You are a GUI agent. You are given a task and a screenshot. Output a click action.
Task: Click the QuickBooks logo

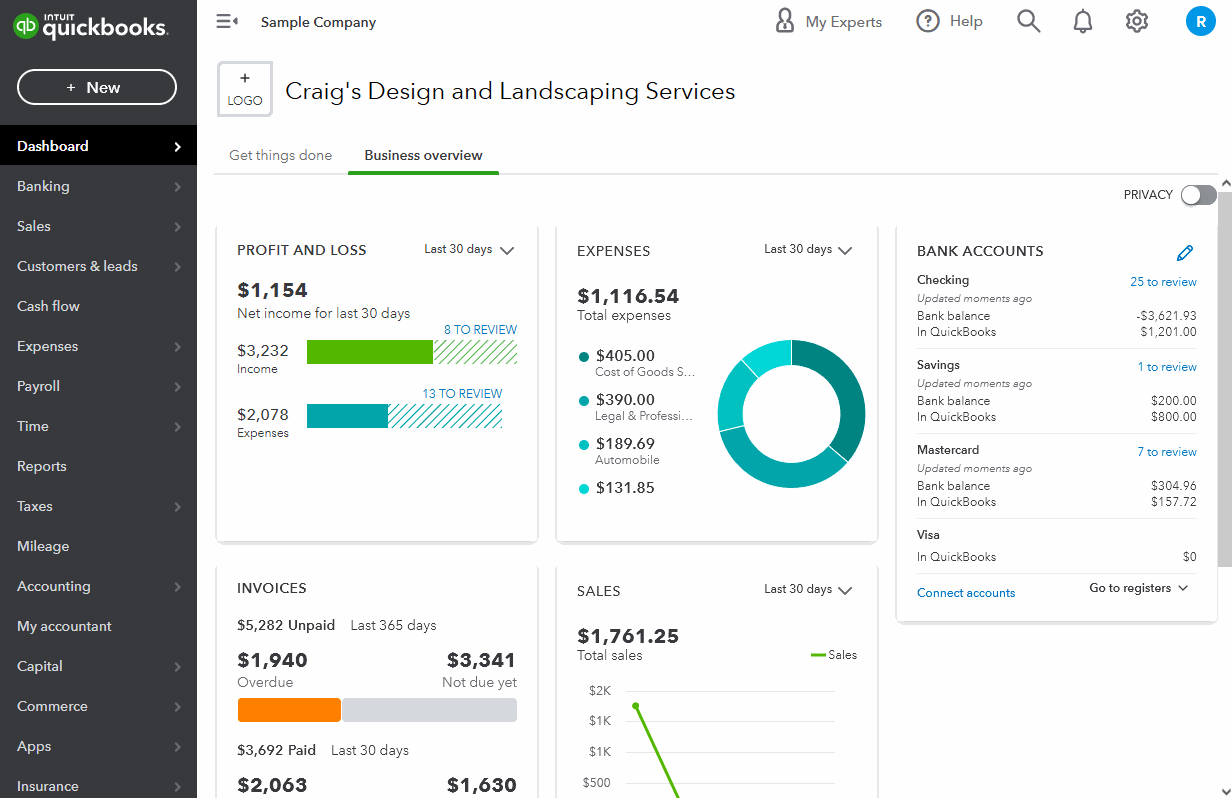click(91, 26)
